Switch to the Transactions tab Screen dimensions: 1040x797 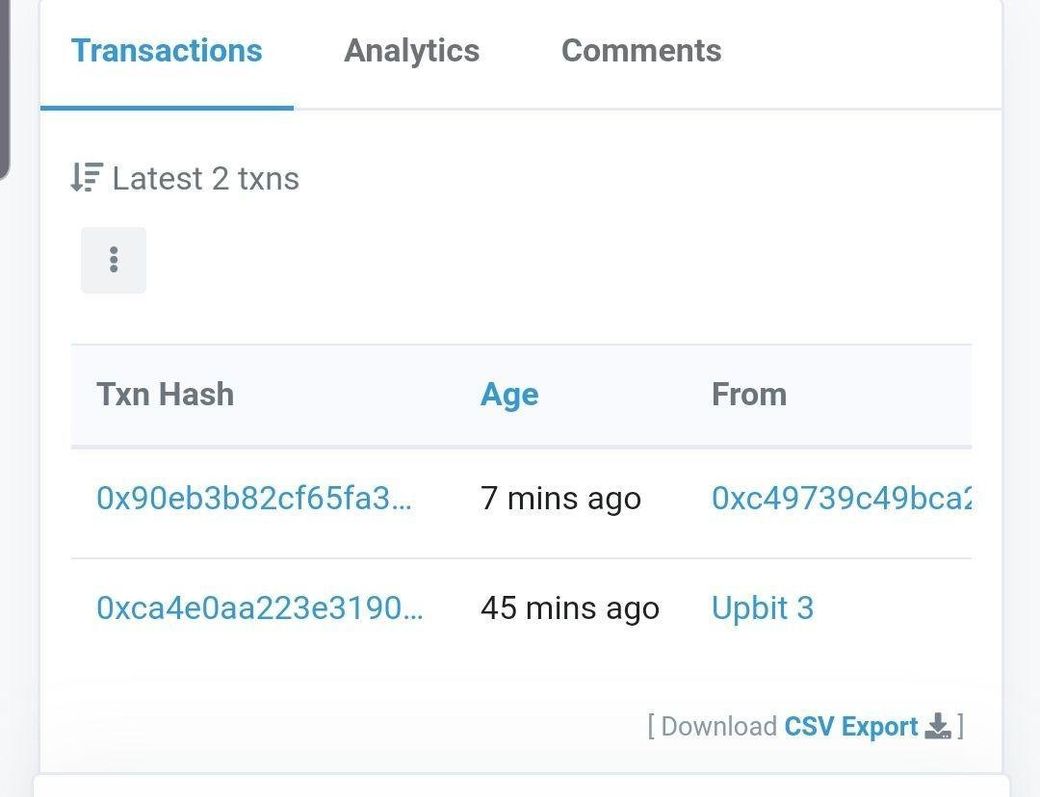166,51
